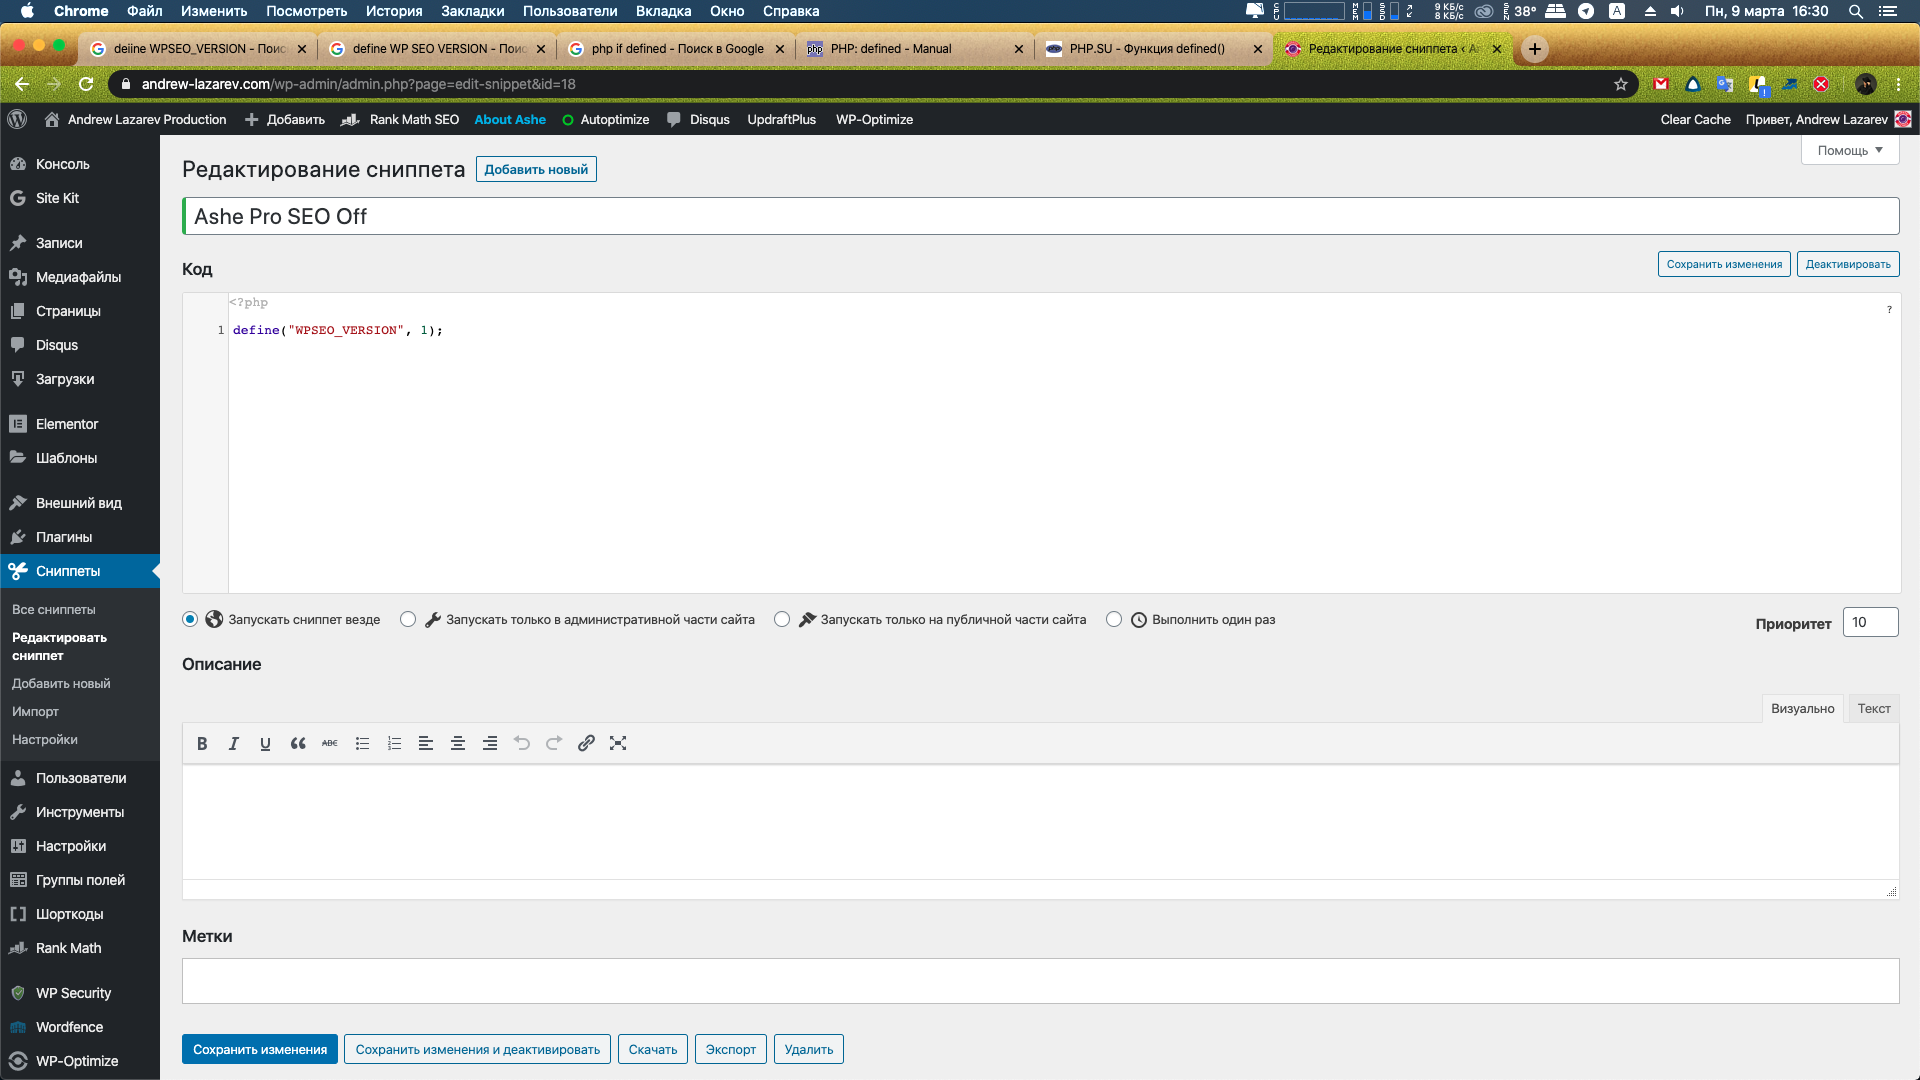The height and width of the screenshot is (1080, 1920).
Task: Click the Insert link icon
Action: (586, 743)
